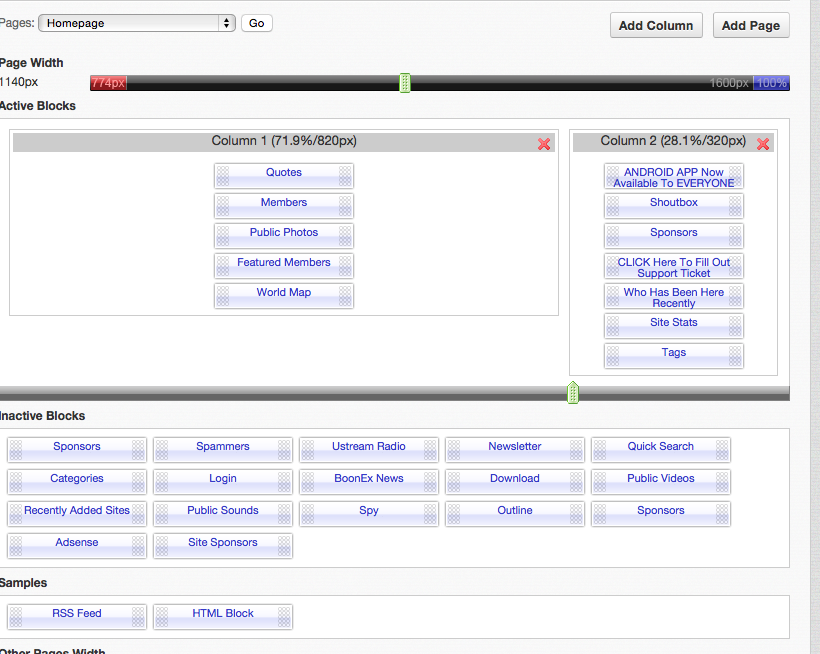Click the World Map block

284,293
